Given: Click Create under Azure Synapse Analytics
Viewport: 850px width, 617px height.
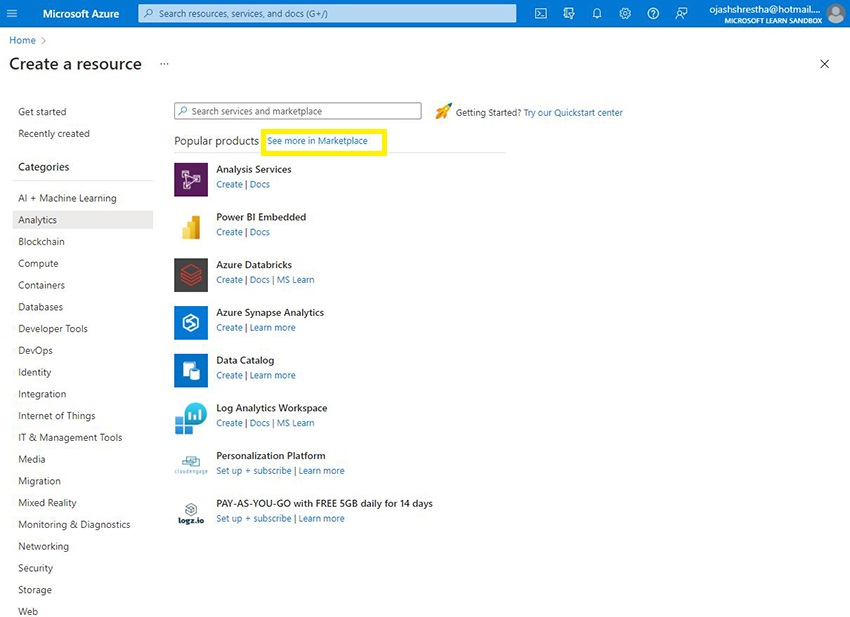Looking at the screenshot, I should 229,327.
